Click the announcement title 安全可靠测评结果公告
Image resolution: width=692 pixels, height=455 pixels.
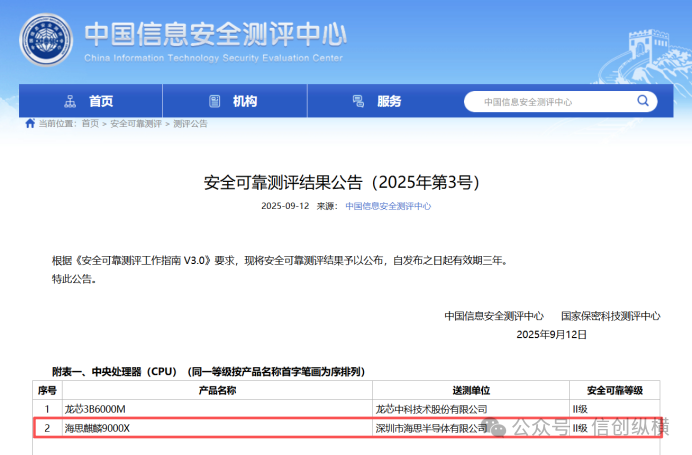click(341, 182)
